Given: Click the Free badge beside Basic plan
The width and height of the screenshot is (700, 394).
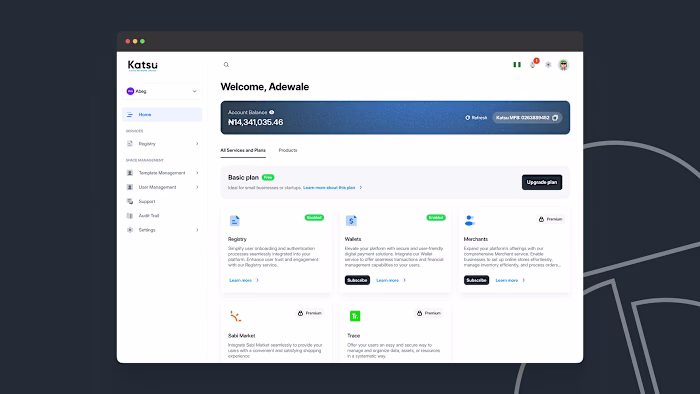Looking at the screenshot, I should pyautogui.click(x=268, y=177).
